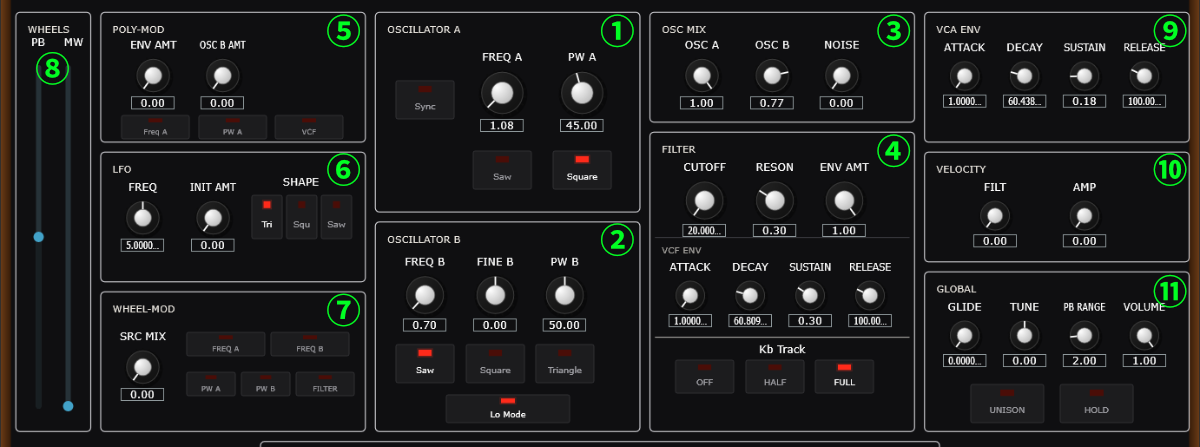
Task: Click the RESON knob in Filter
Action: 774,201
